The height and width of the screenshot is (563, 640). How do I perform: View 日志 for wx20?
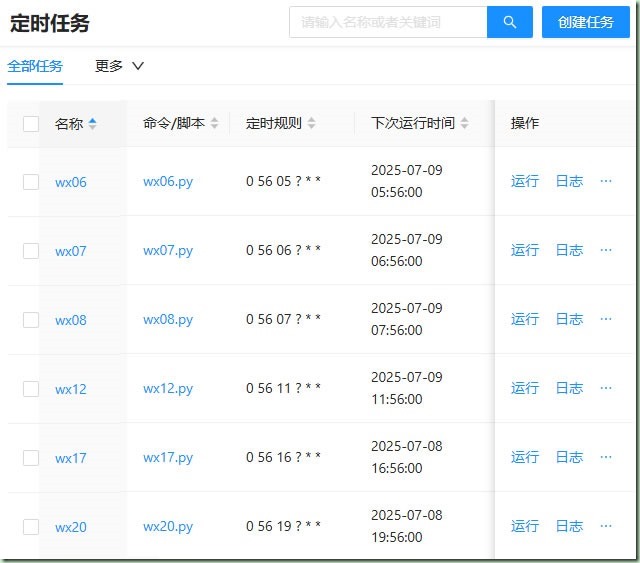569,526
